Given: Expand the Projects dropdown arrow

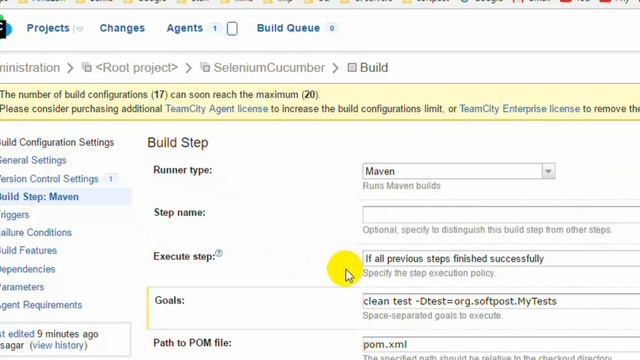Looking at the screenshot, I should (79, 29).
